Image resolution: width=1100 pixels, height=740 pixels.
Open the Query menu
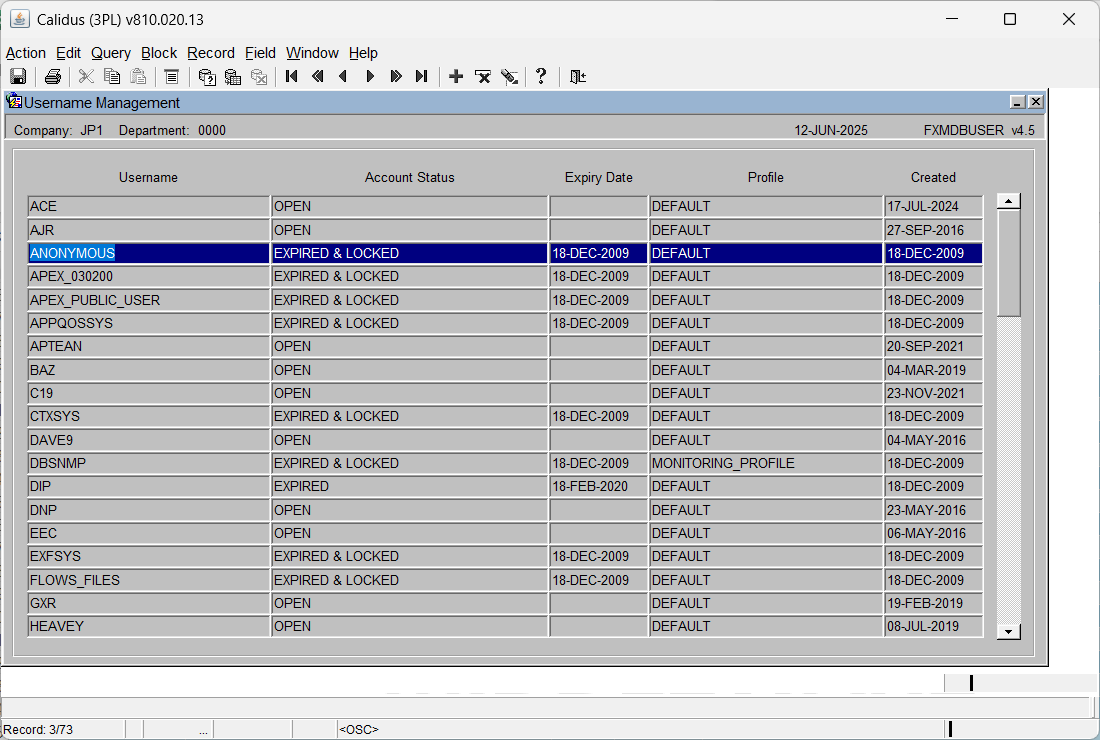(x=111, y=53)
